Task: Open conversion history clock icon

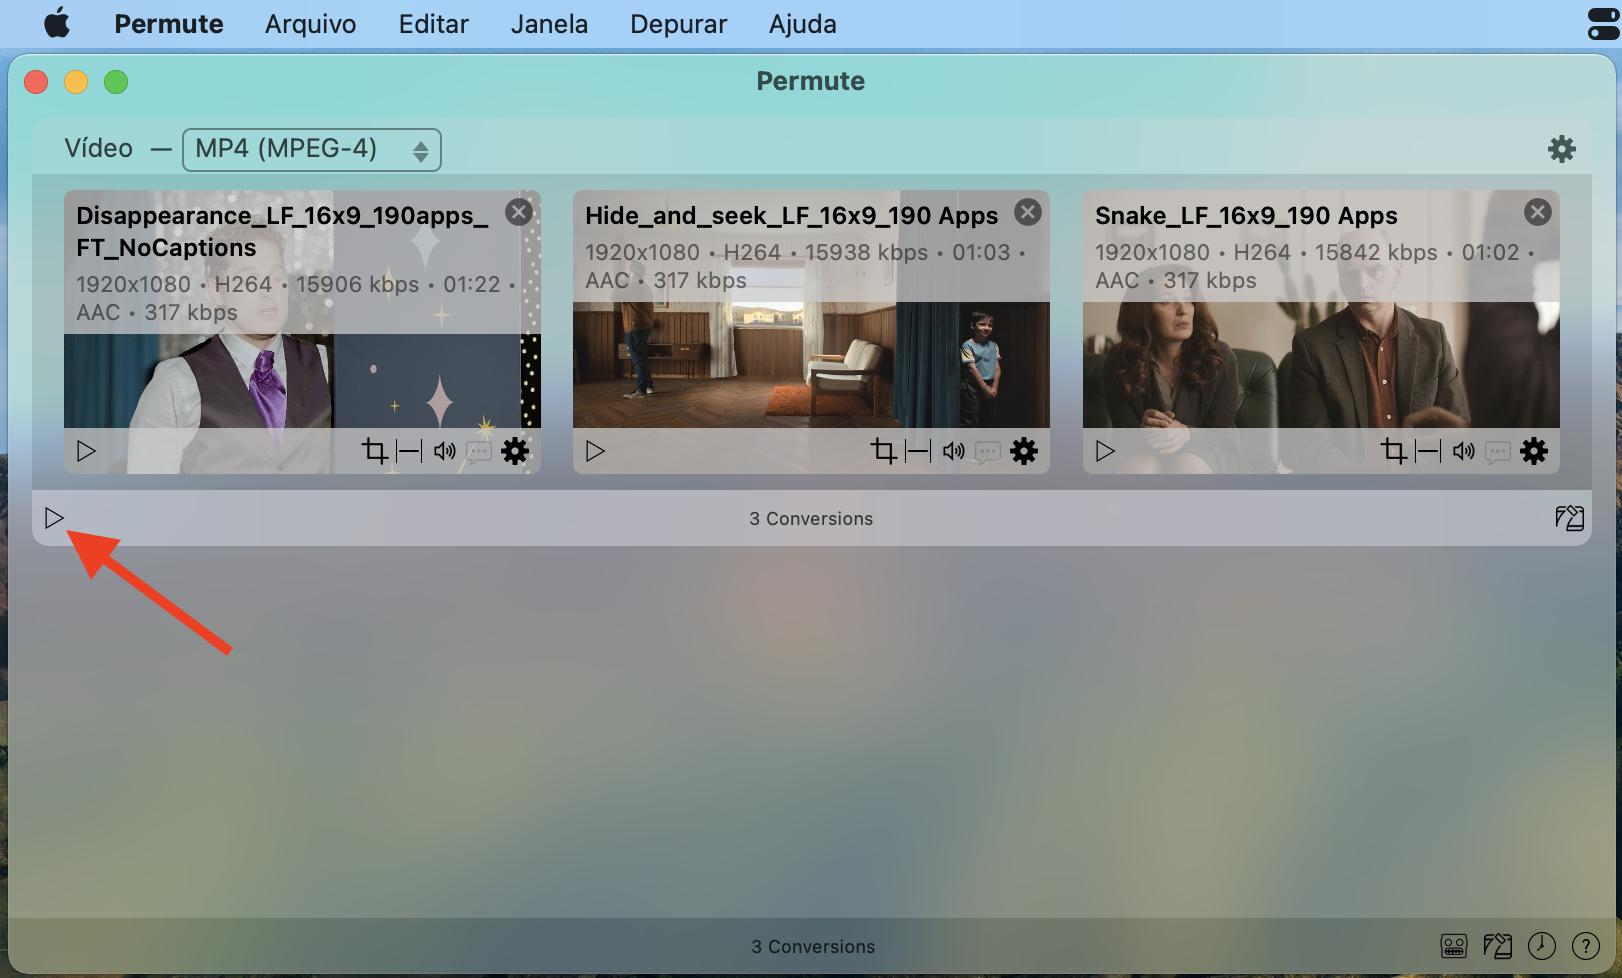Action: pos(1542,946)
